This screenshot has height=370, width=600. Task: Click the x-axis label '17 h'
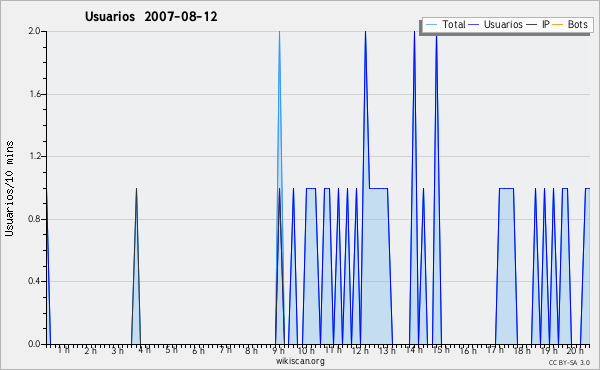(495, 350)
